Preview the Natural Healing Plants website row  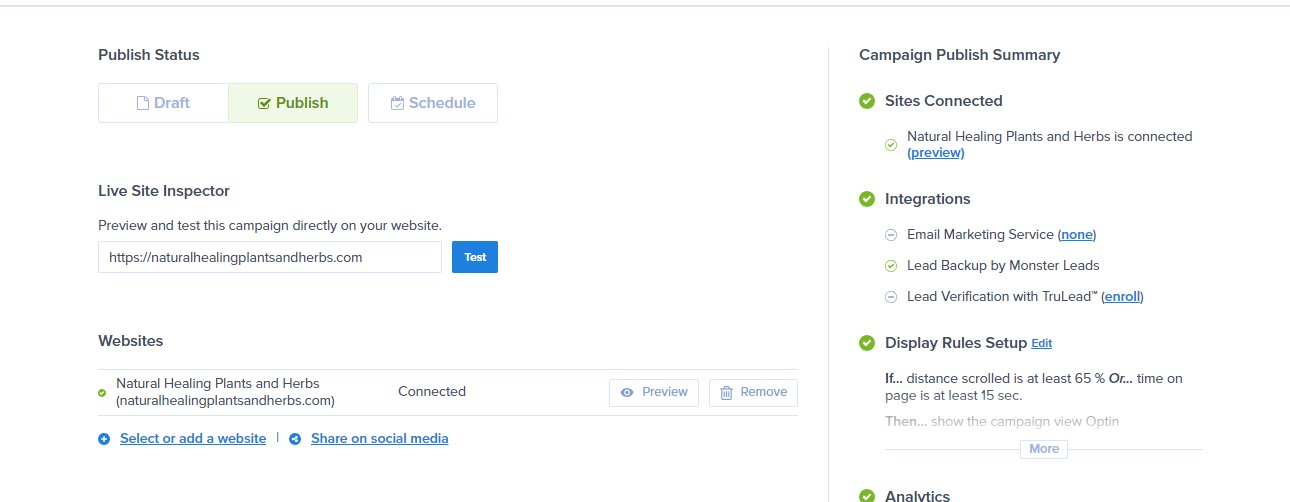click(x=654, y=392)
